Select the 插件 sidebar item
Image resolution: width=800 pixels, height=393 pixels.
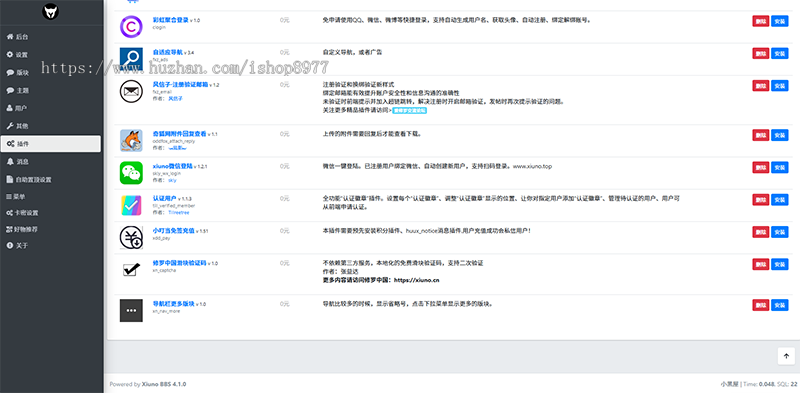pos(51,143)
